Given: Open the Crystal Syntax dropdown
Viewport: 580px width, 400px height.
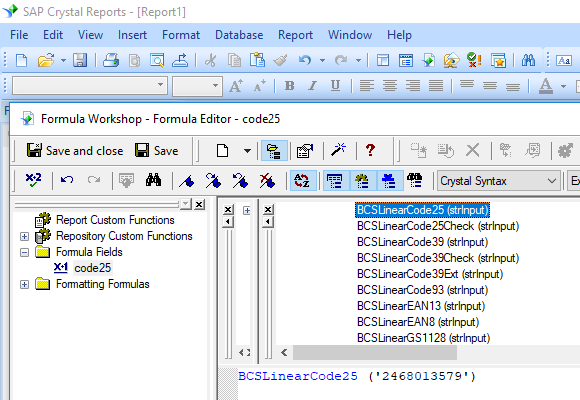Looking at the screenshot, I should pyautogui.click(x=499, y=181).
